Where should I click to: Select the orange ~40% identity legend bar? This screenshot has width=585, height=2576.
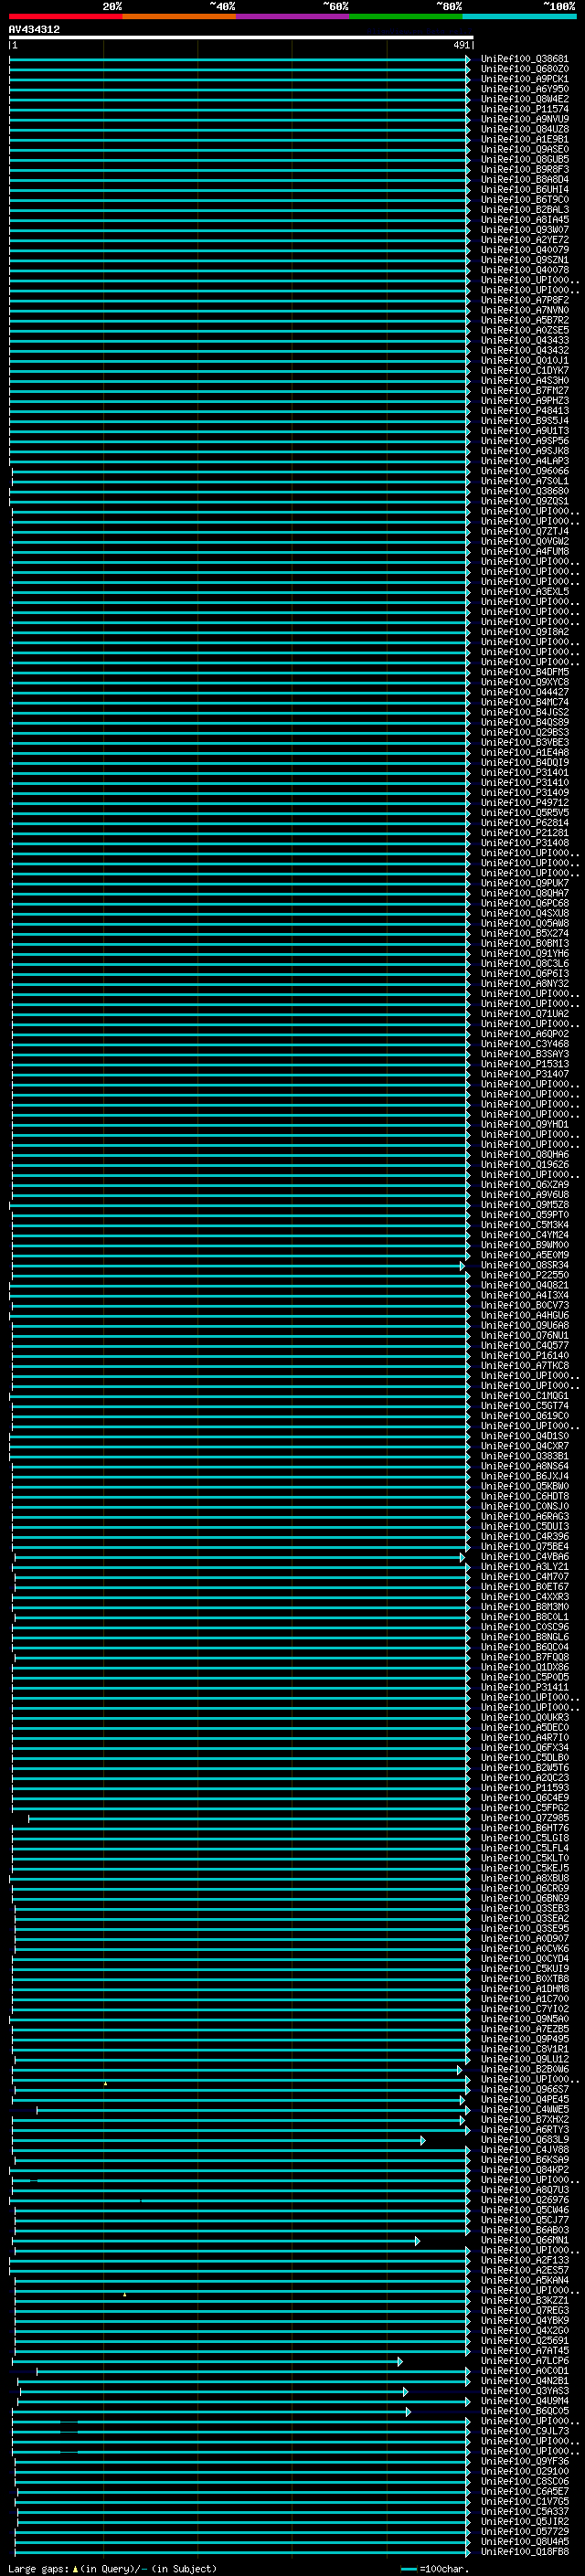click(x=179, y=16)
